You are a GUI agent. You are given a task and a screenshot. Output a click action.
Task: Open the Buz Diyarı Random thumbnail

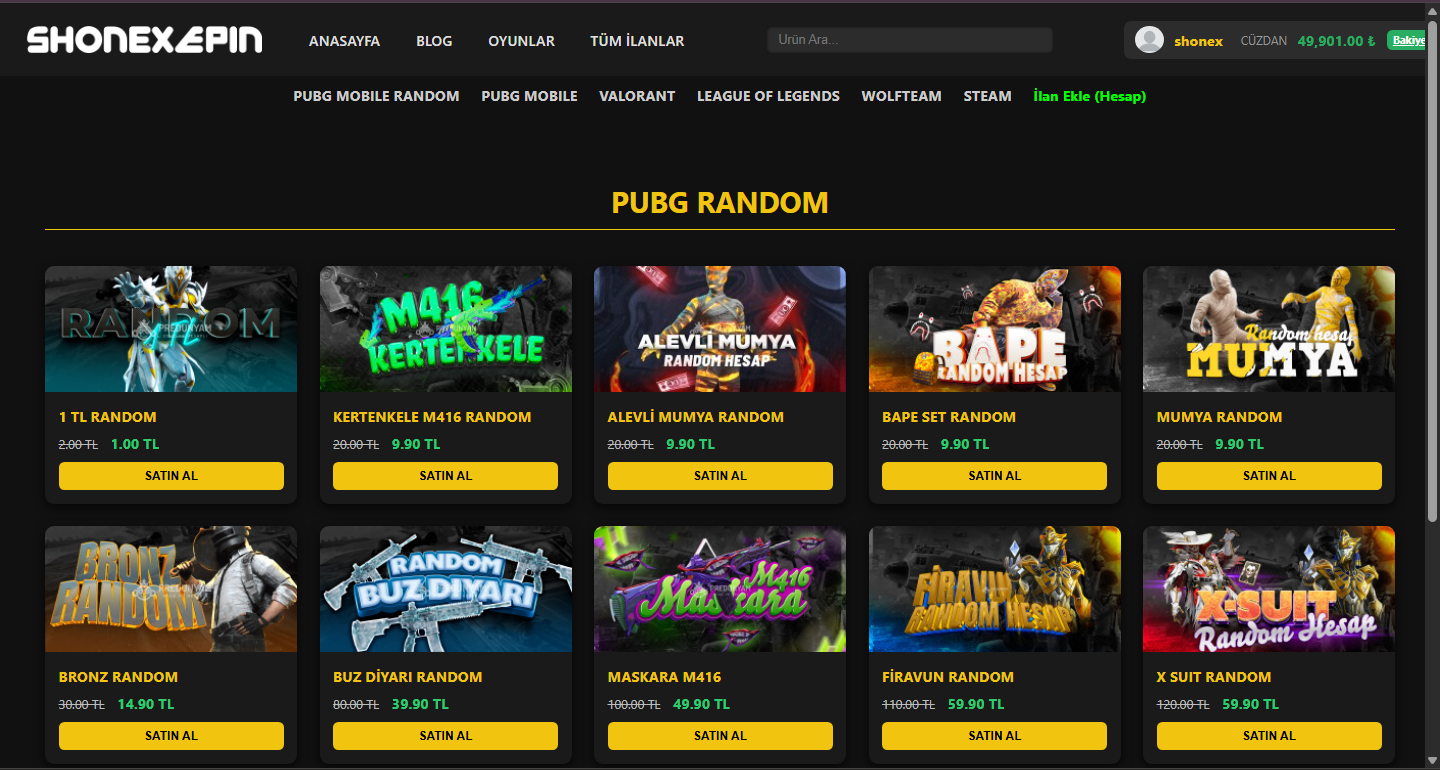click(446, 589)
